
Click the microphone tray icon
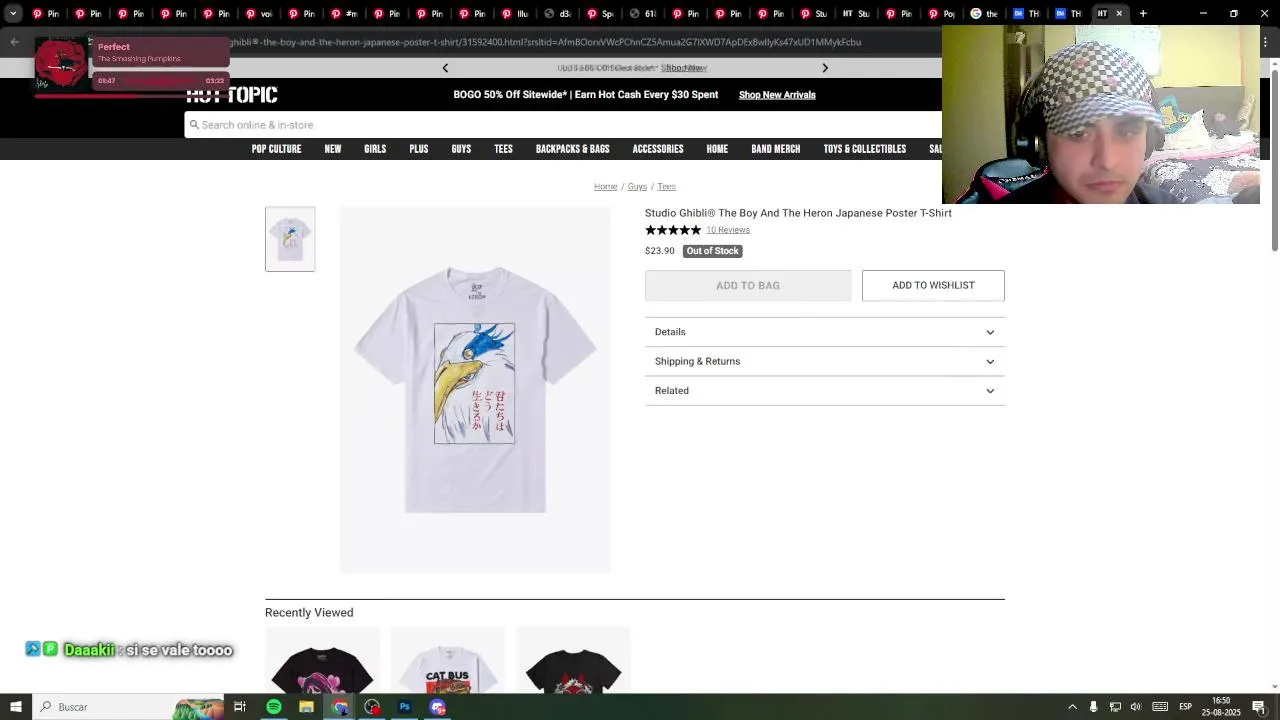point(1093,707)
